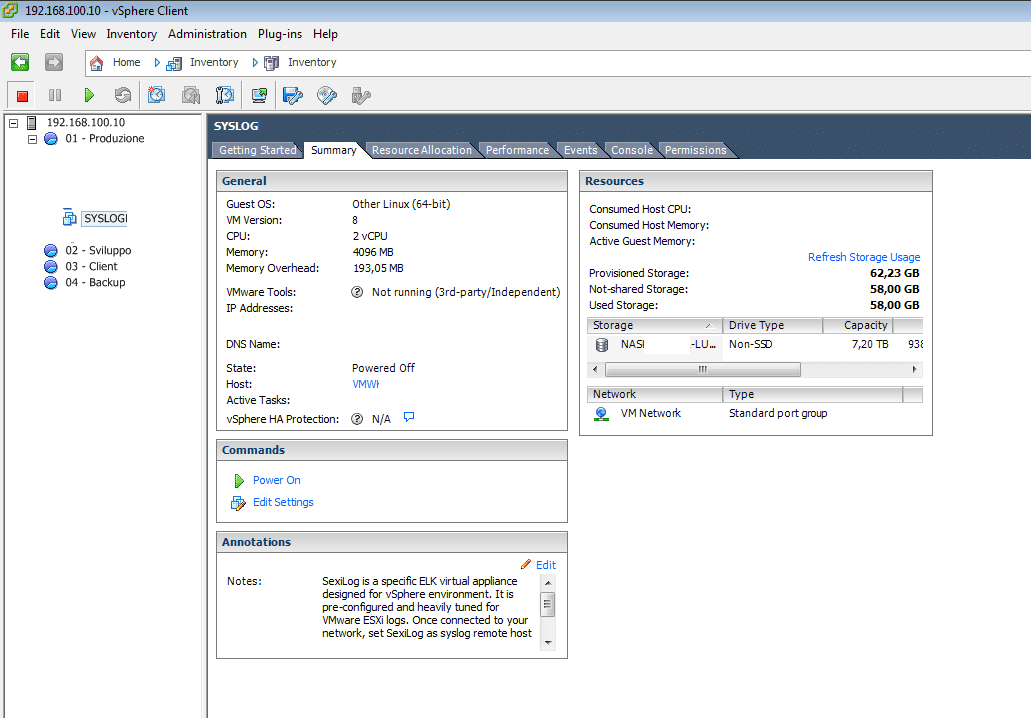The image size is (1031, 718).
Task: Open the dropdown arrow before second Inventory breadcrumb
Action: click(x=255, y=62)
